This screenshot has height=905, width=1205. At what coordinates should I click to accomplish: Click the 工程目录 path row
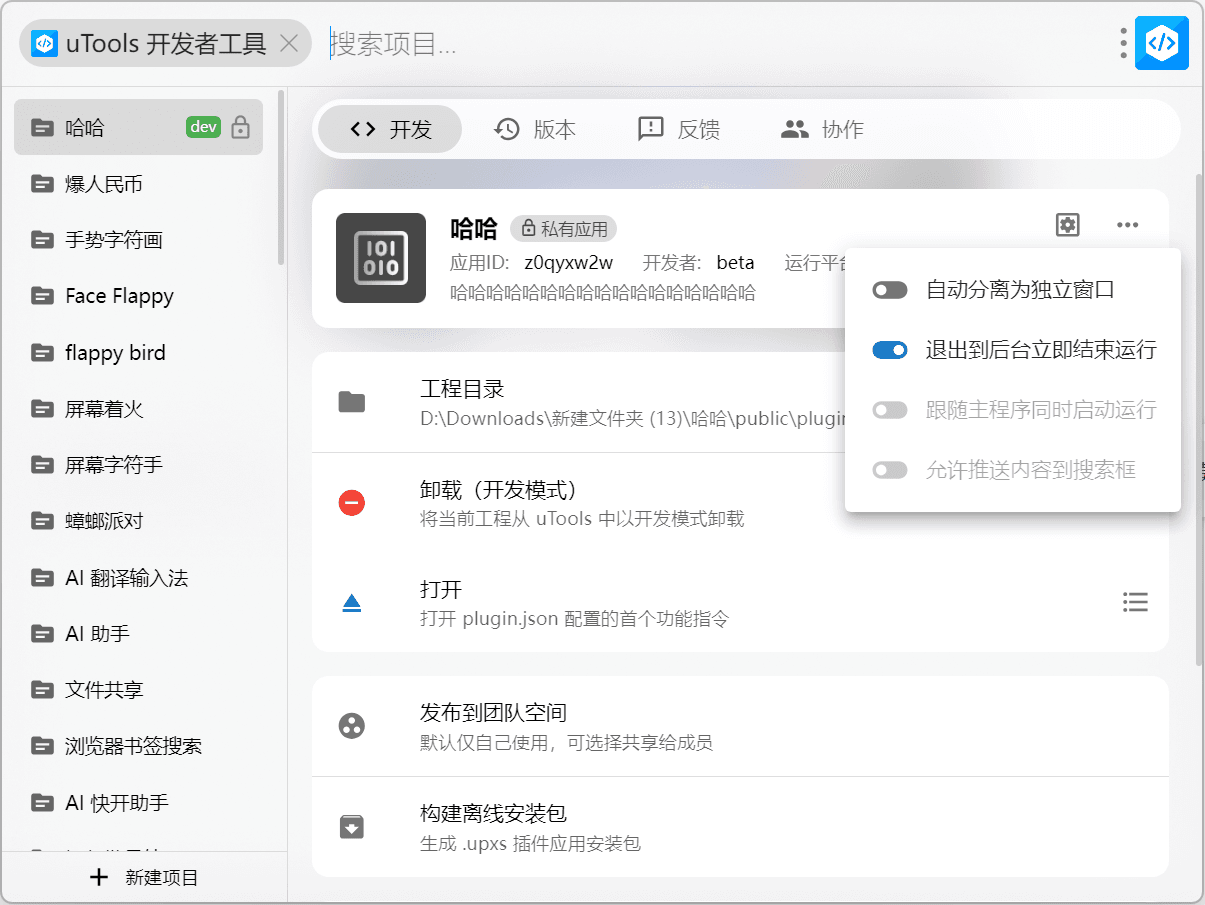pos(740,402)
